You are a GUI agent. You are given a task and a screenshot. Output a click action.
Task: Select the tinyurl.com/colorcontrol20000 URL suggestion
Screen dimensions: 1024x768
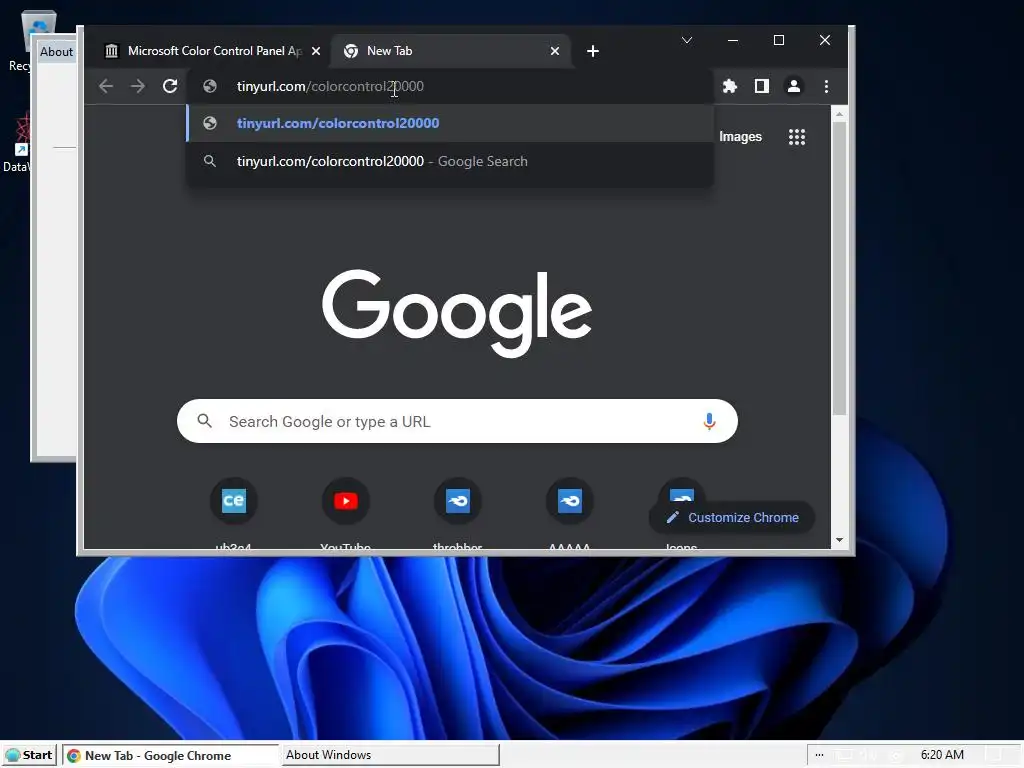pos(450,123)
